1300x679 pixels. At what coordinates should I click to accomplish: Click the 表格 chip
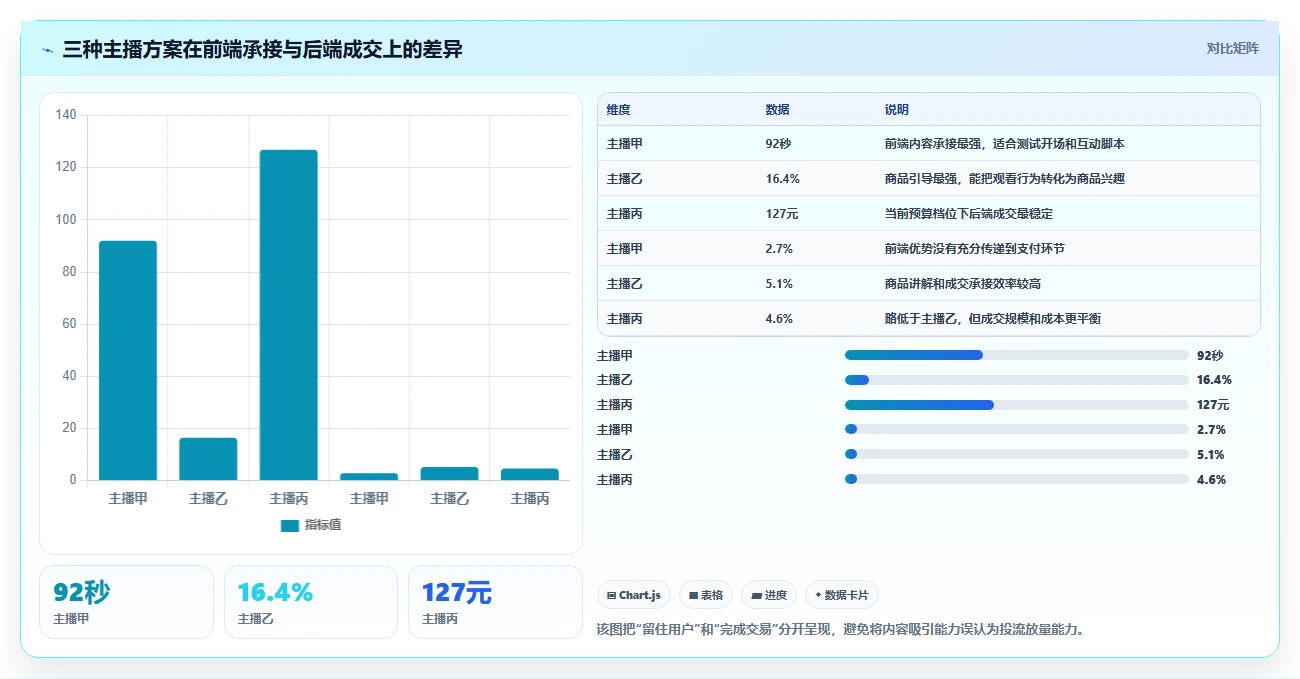706,595
